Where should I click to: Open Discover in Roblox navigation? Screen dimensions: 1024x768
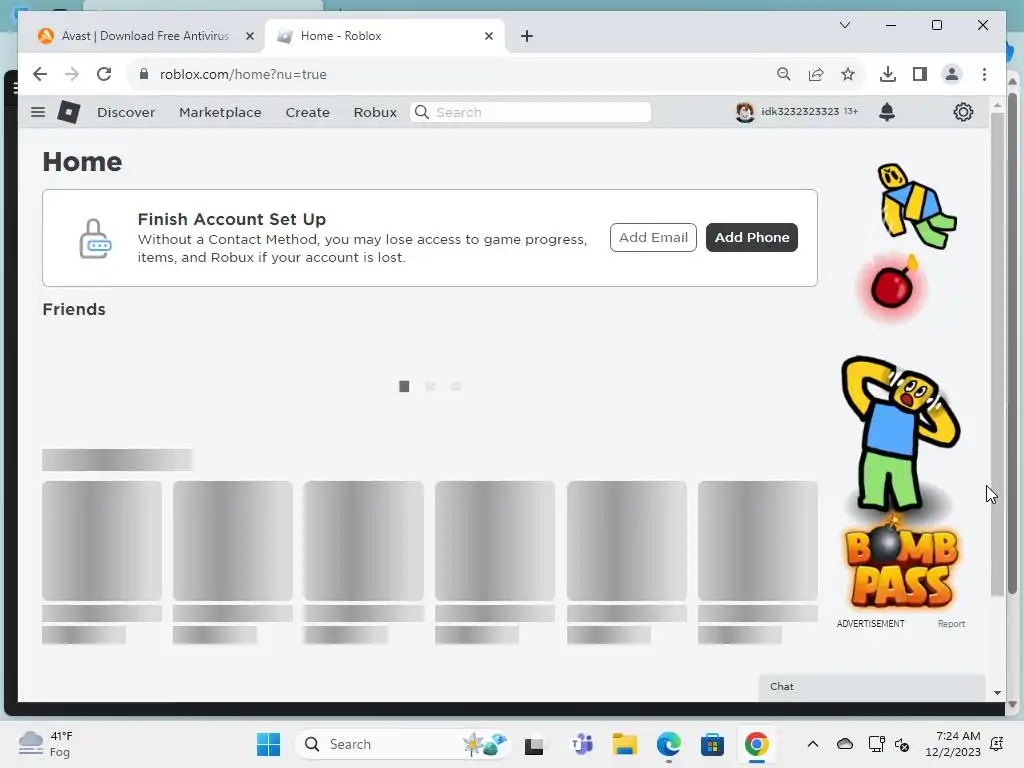(x=126, y=112)
